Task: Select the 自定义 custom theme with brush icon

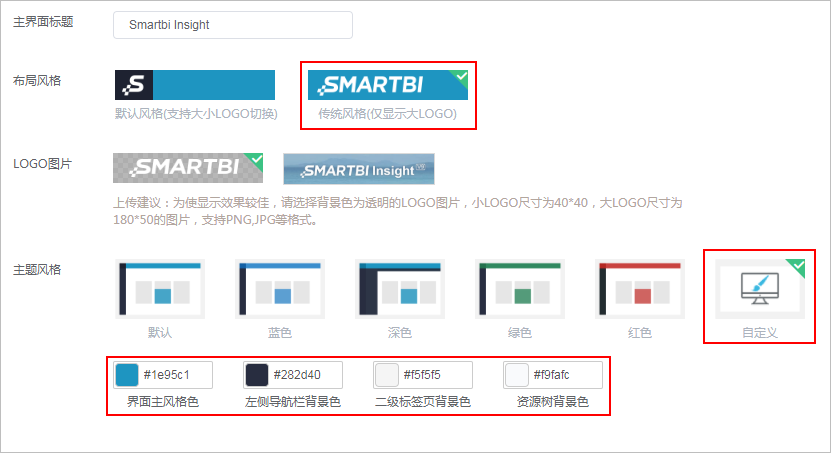Action: 760,289
